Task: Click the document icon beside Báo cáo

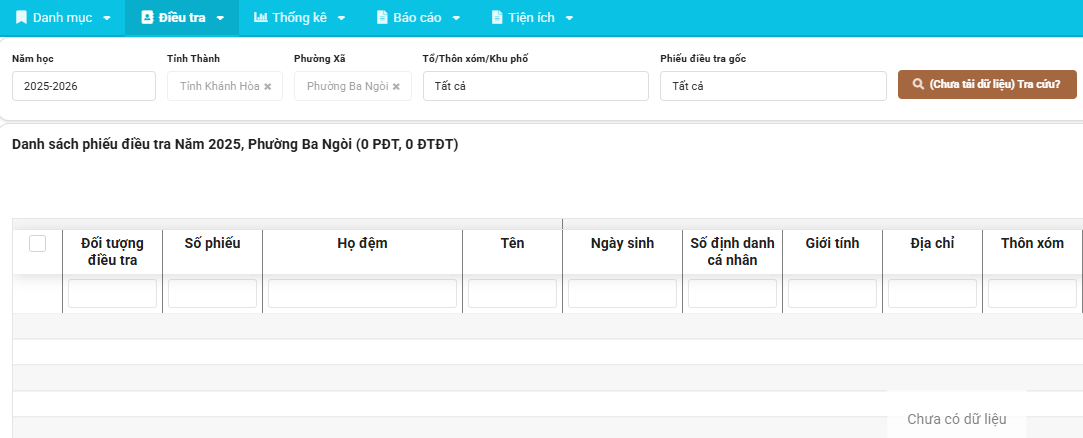Action: [382, 18]
